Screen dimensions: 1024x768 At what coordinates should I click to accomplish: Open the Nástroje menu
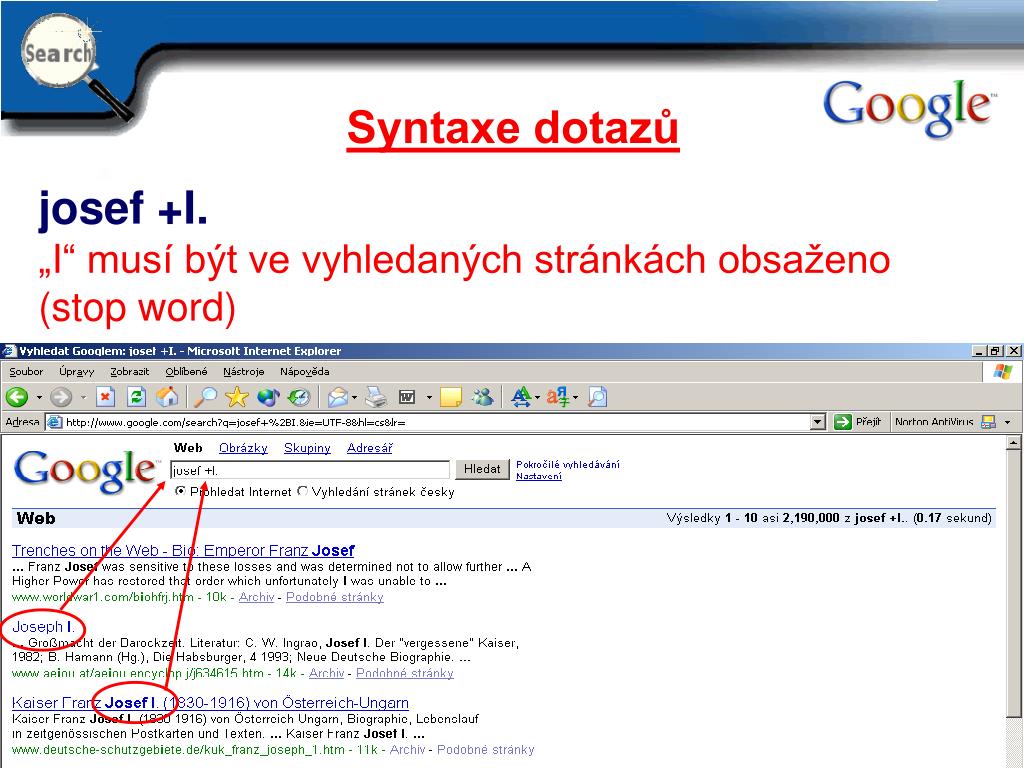point(244,372)
